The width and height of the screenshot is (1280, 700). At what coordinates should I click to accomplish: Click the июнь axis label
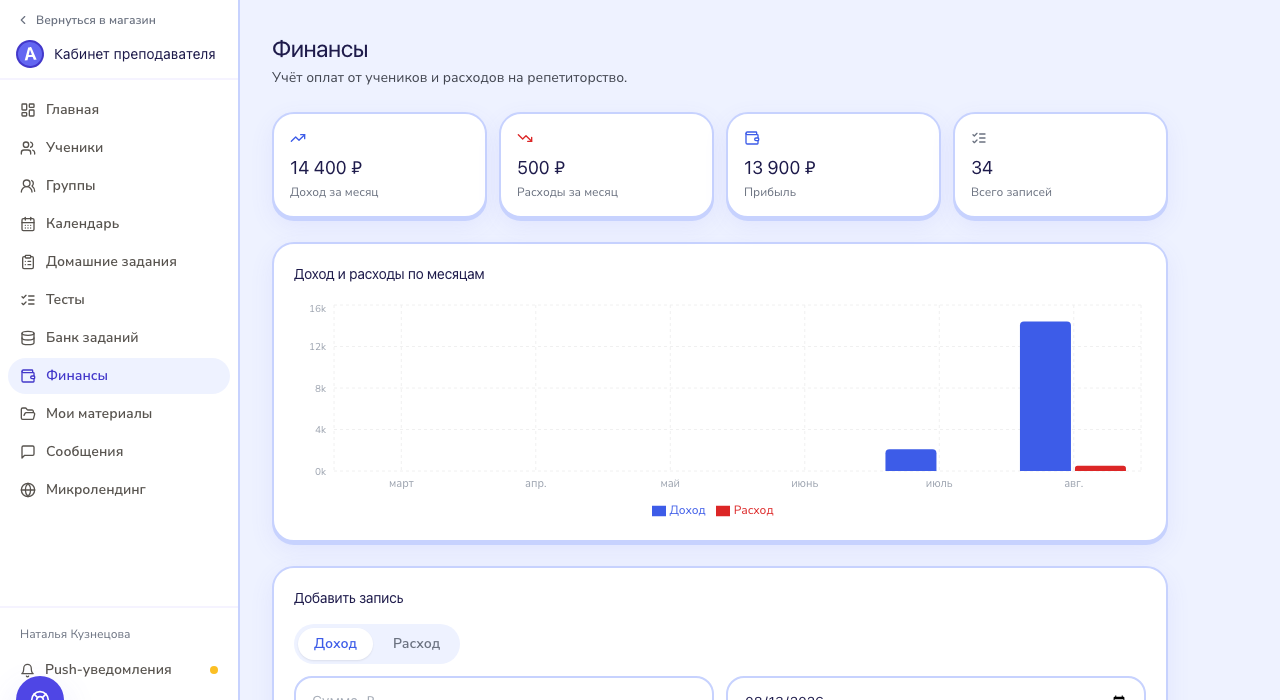(x=805, y=484)
